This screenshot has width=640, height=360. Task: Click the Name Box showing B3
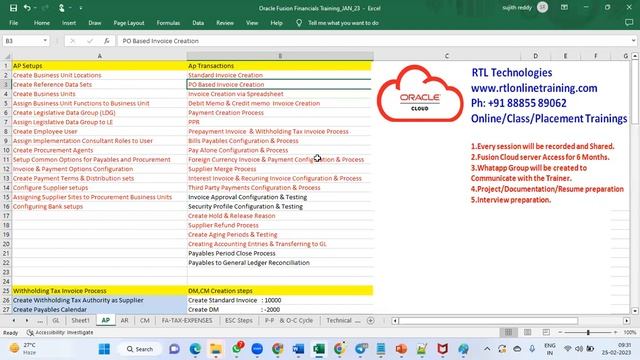(x=22, y=41)
